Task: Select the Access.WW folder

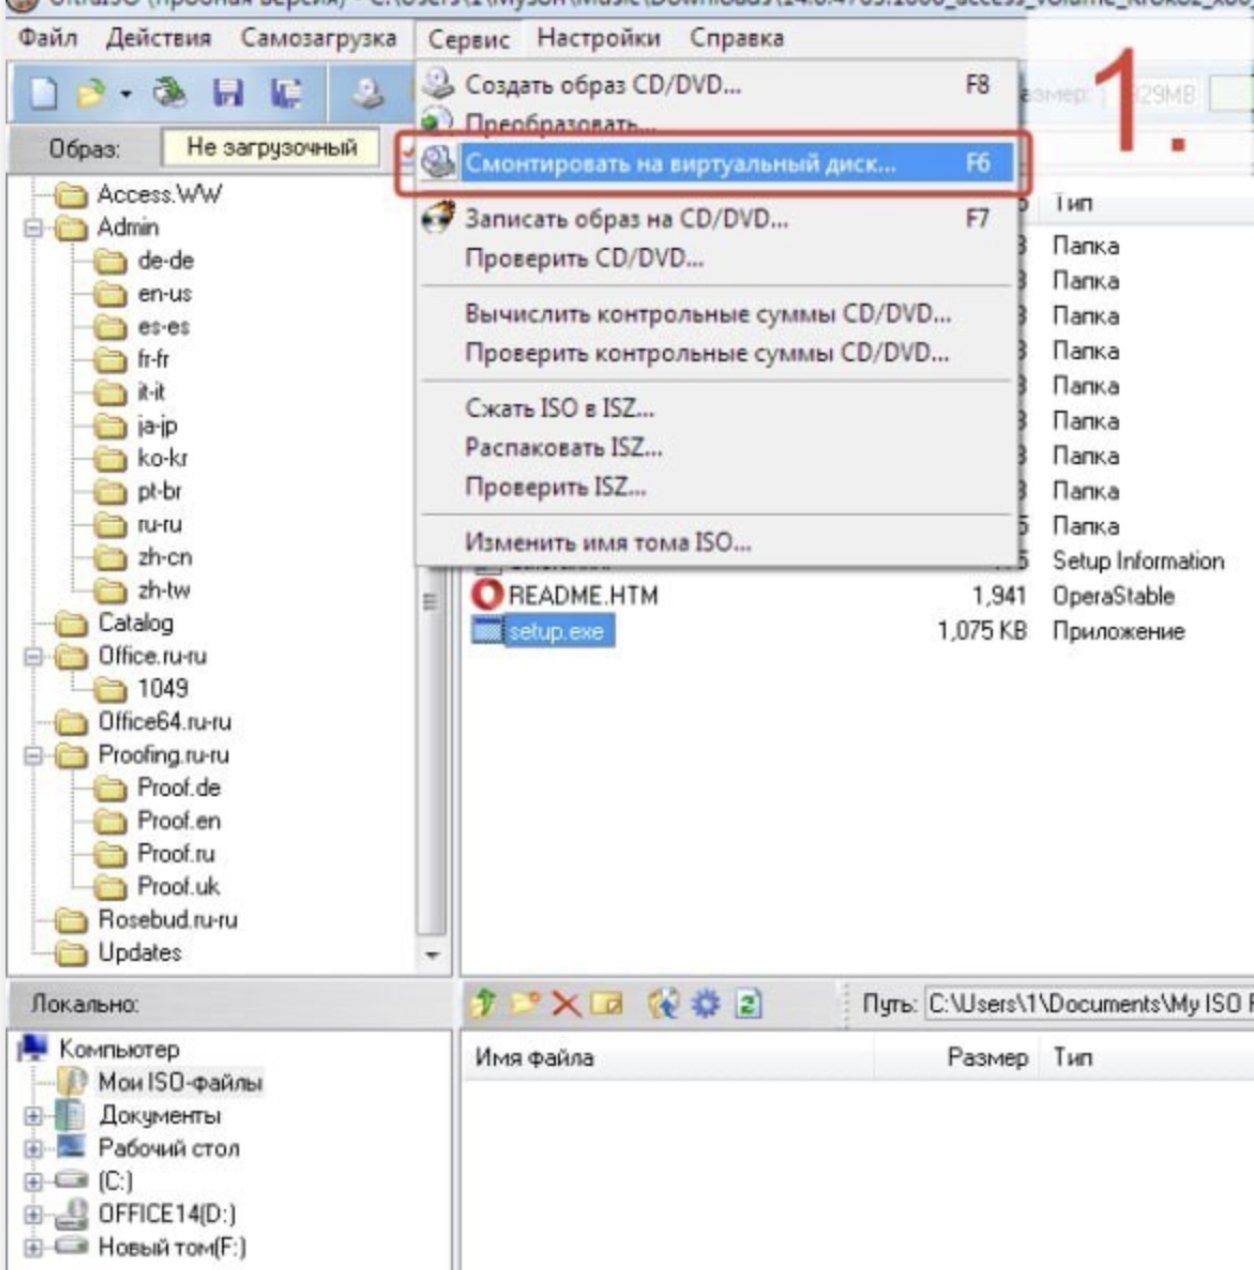Action: (x=160, y=194)
